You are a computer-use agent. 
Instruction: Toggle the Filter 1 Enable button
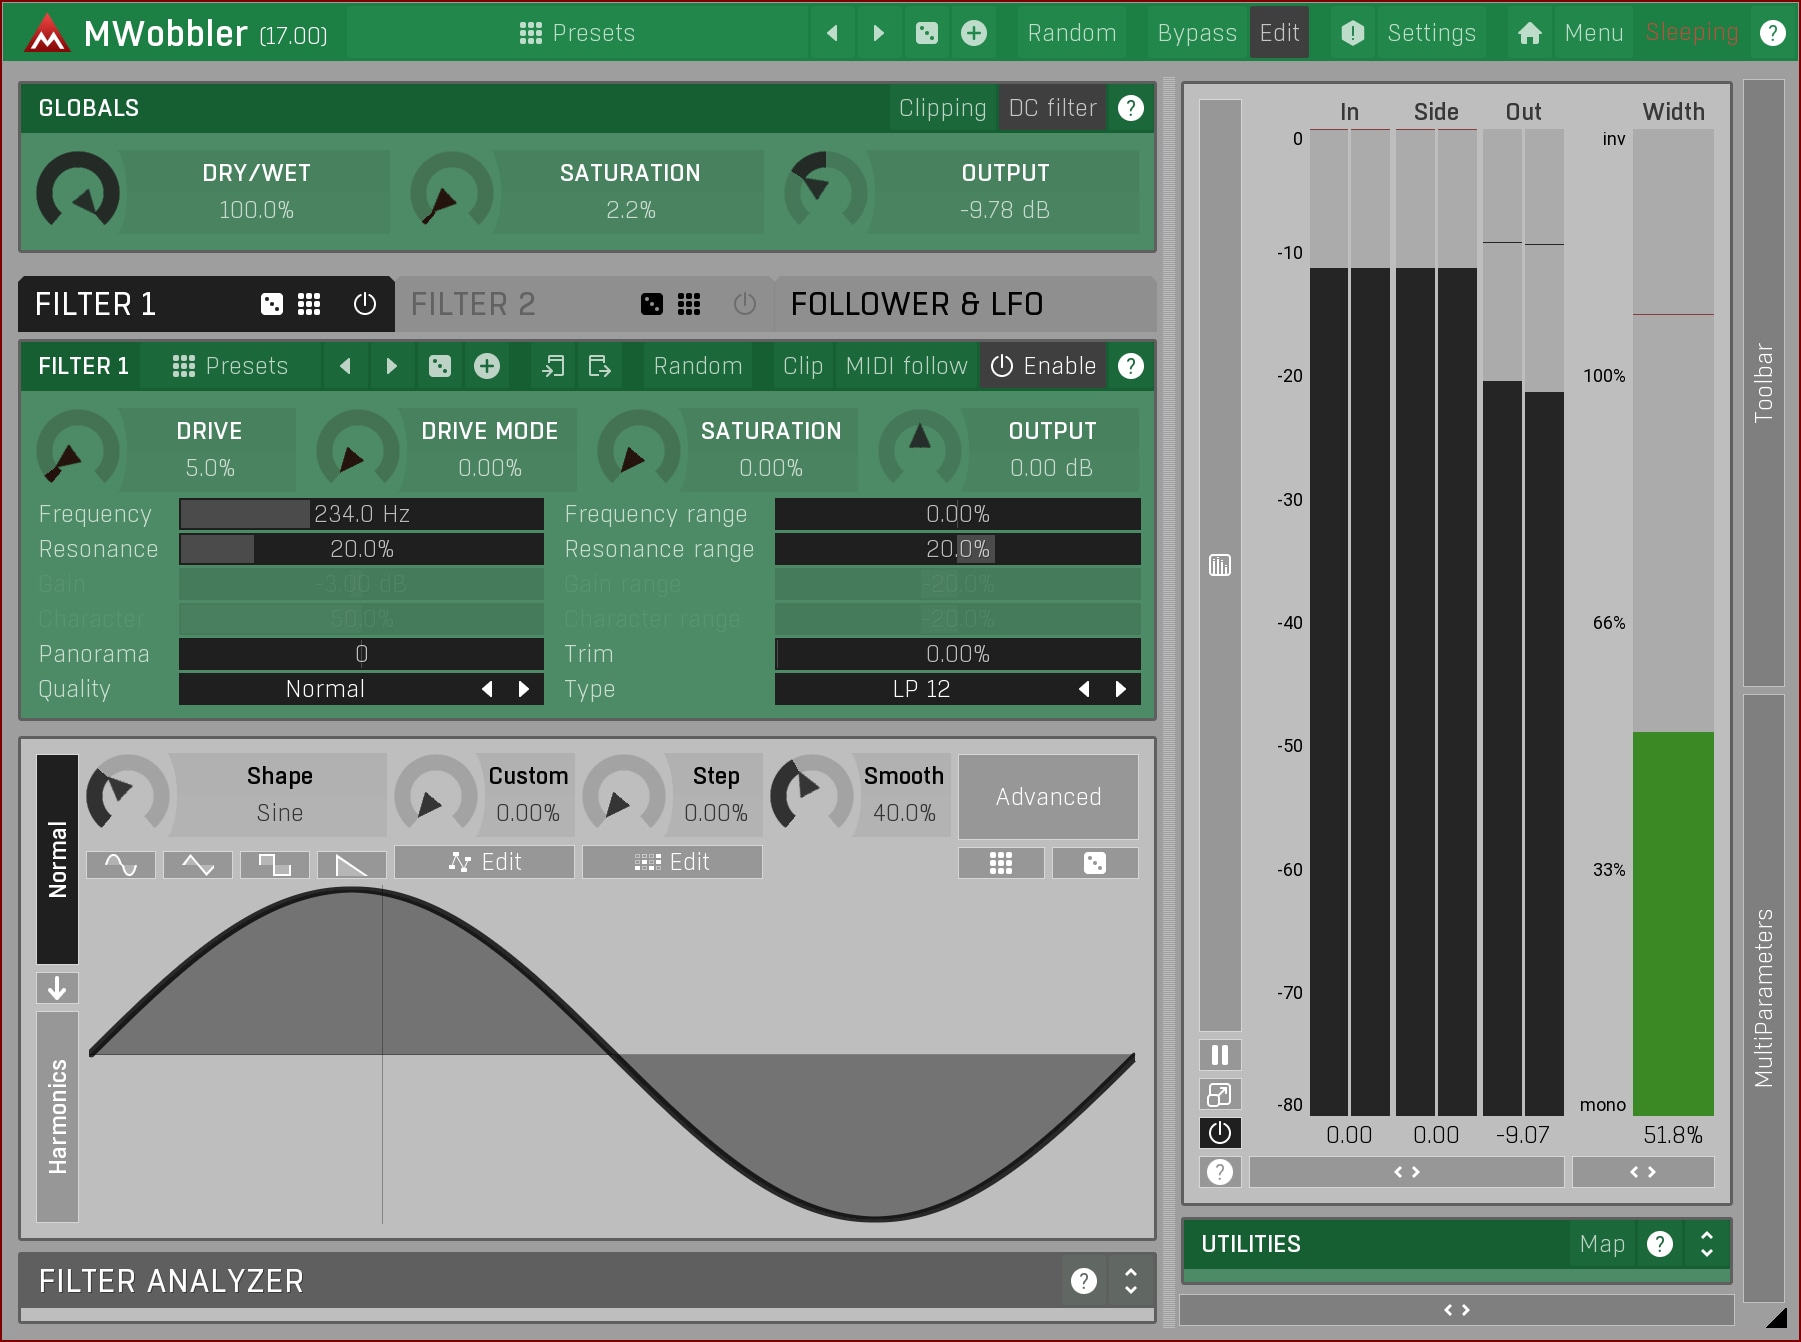1044,366
